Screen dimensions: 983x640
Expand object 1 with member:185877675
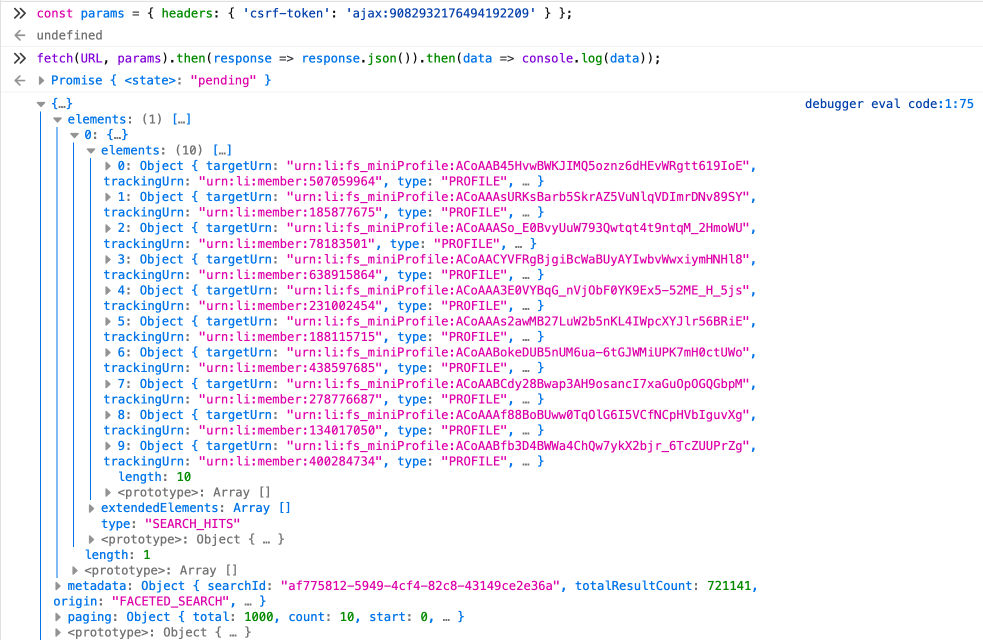point(108,197)
